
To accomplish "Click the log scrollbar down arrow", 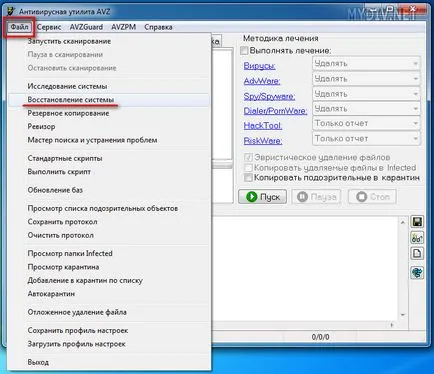I will (403, 315).
